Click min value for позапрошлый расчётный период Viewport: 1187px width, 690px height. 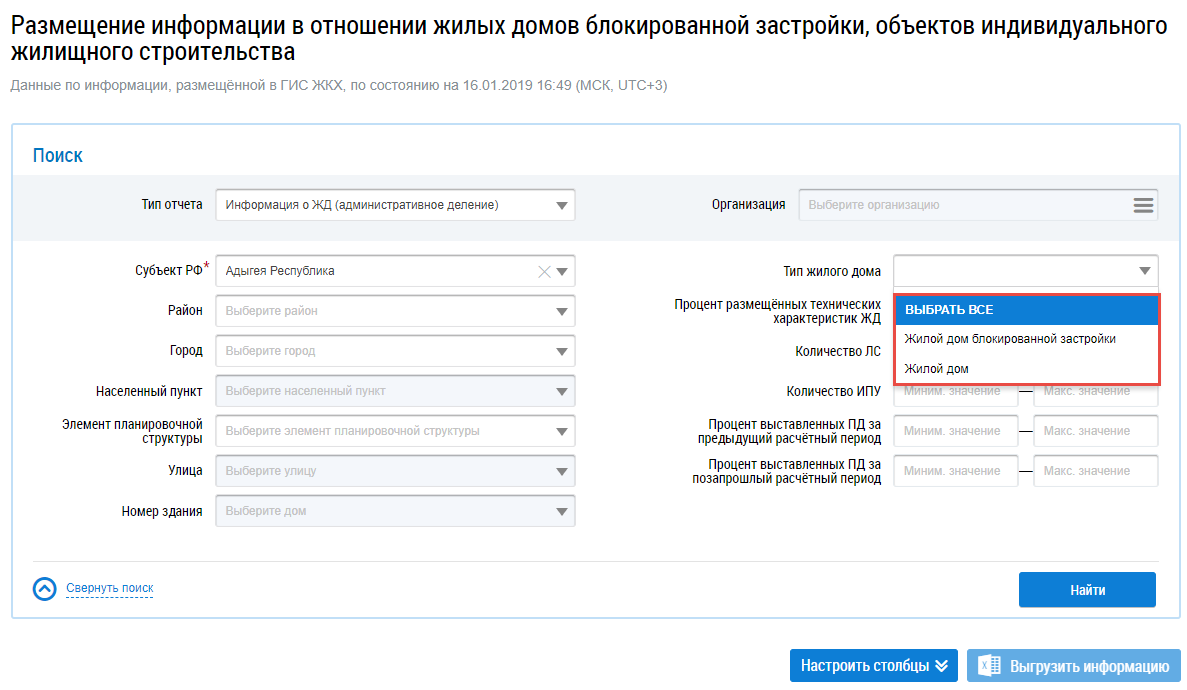955,471
